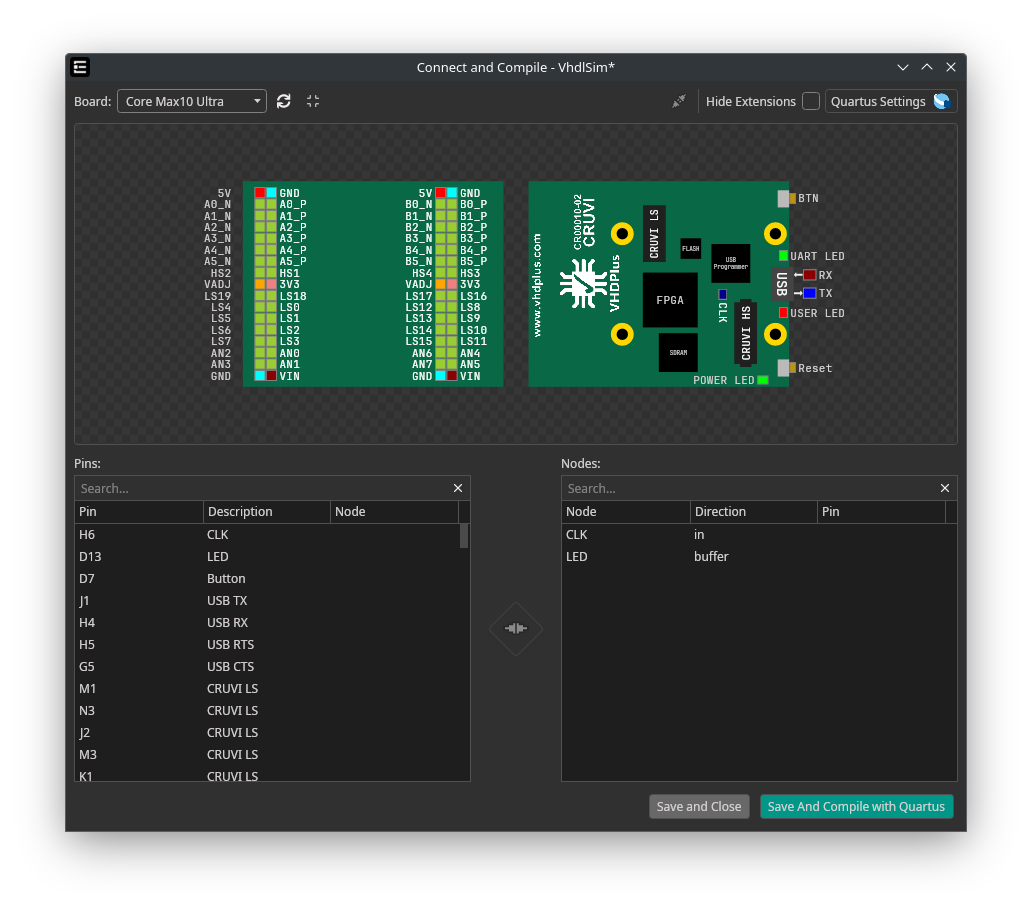The height and width of the screenshot is (910, 1033).
Task: Select the connector plug icon near Hide Extensions
Action: click(x=678, y=101)
